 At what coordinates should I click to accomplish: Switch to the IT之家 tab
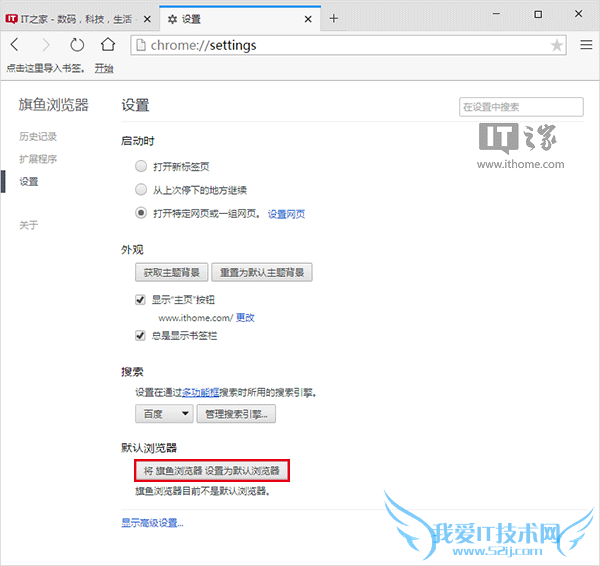(x=79, y=19)
